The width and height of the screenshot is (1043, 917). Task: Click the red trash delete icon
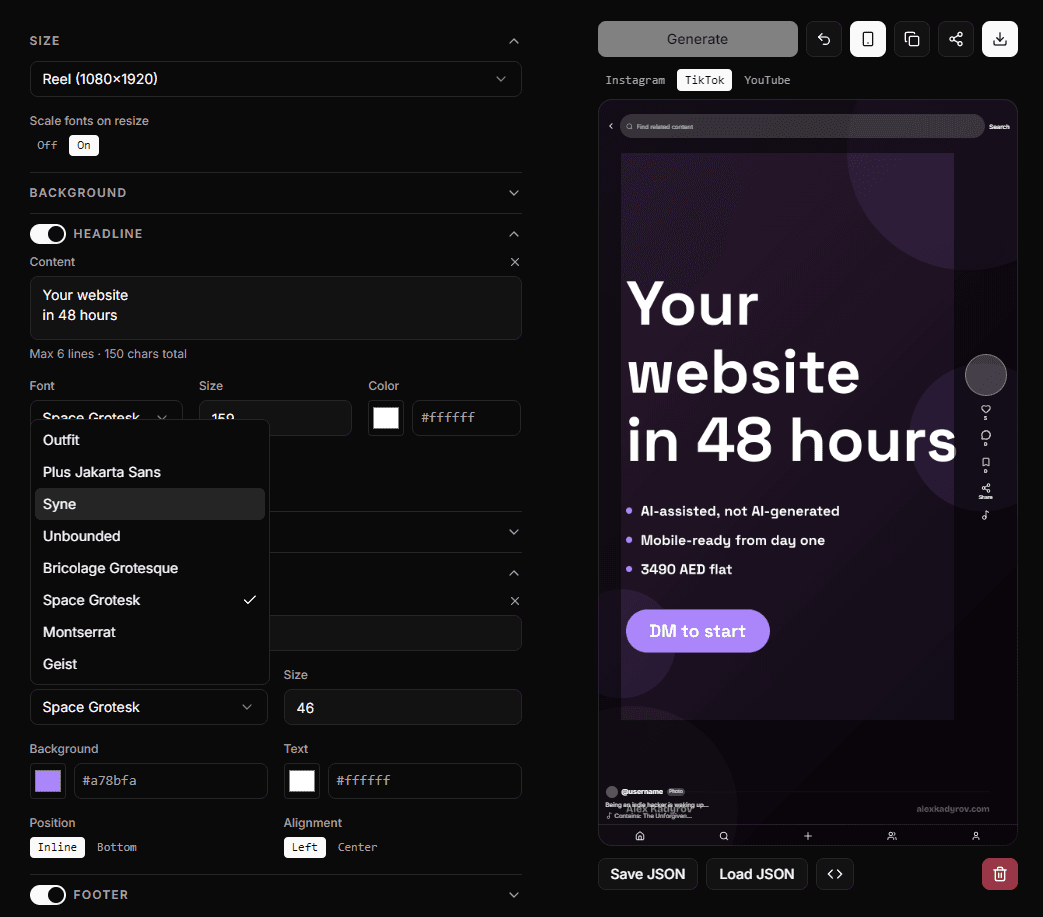[999, 874]
